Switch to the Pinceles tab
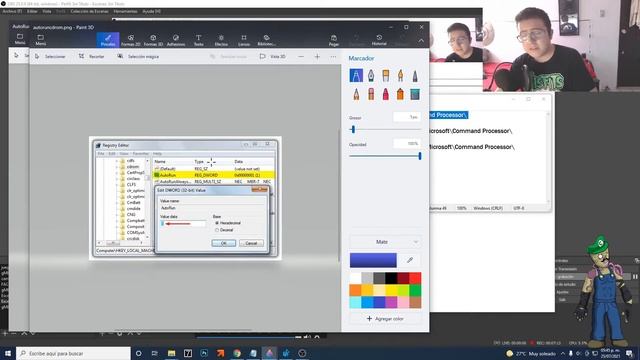This screenshot has width=640, height=360. (x=108, y=40)
